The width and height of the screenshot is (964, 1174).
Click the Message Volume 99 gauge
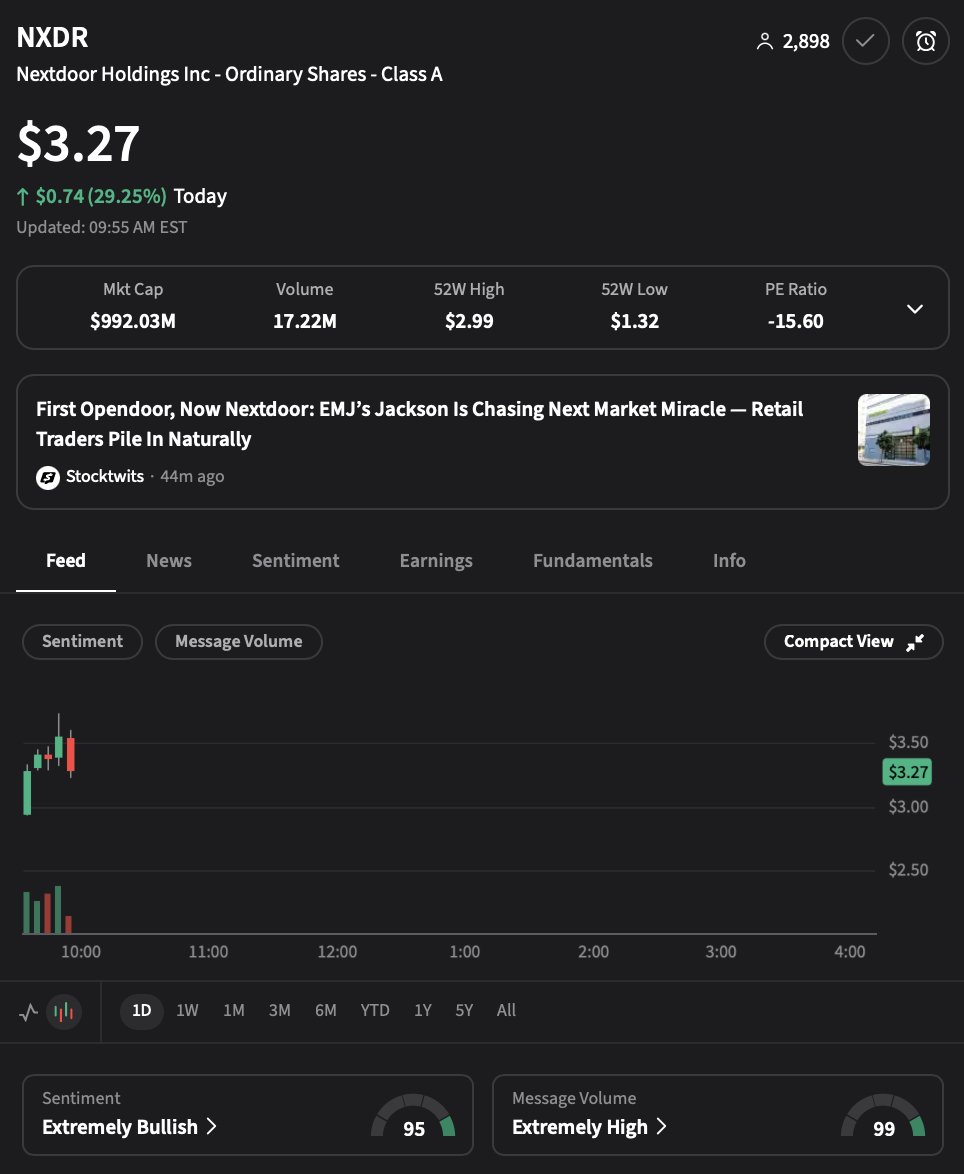[x=884, y=1120]
